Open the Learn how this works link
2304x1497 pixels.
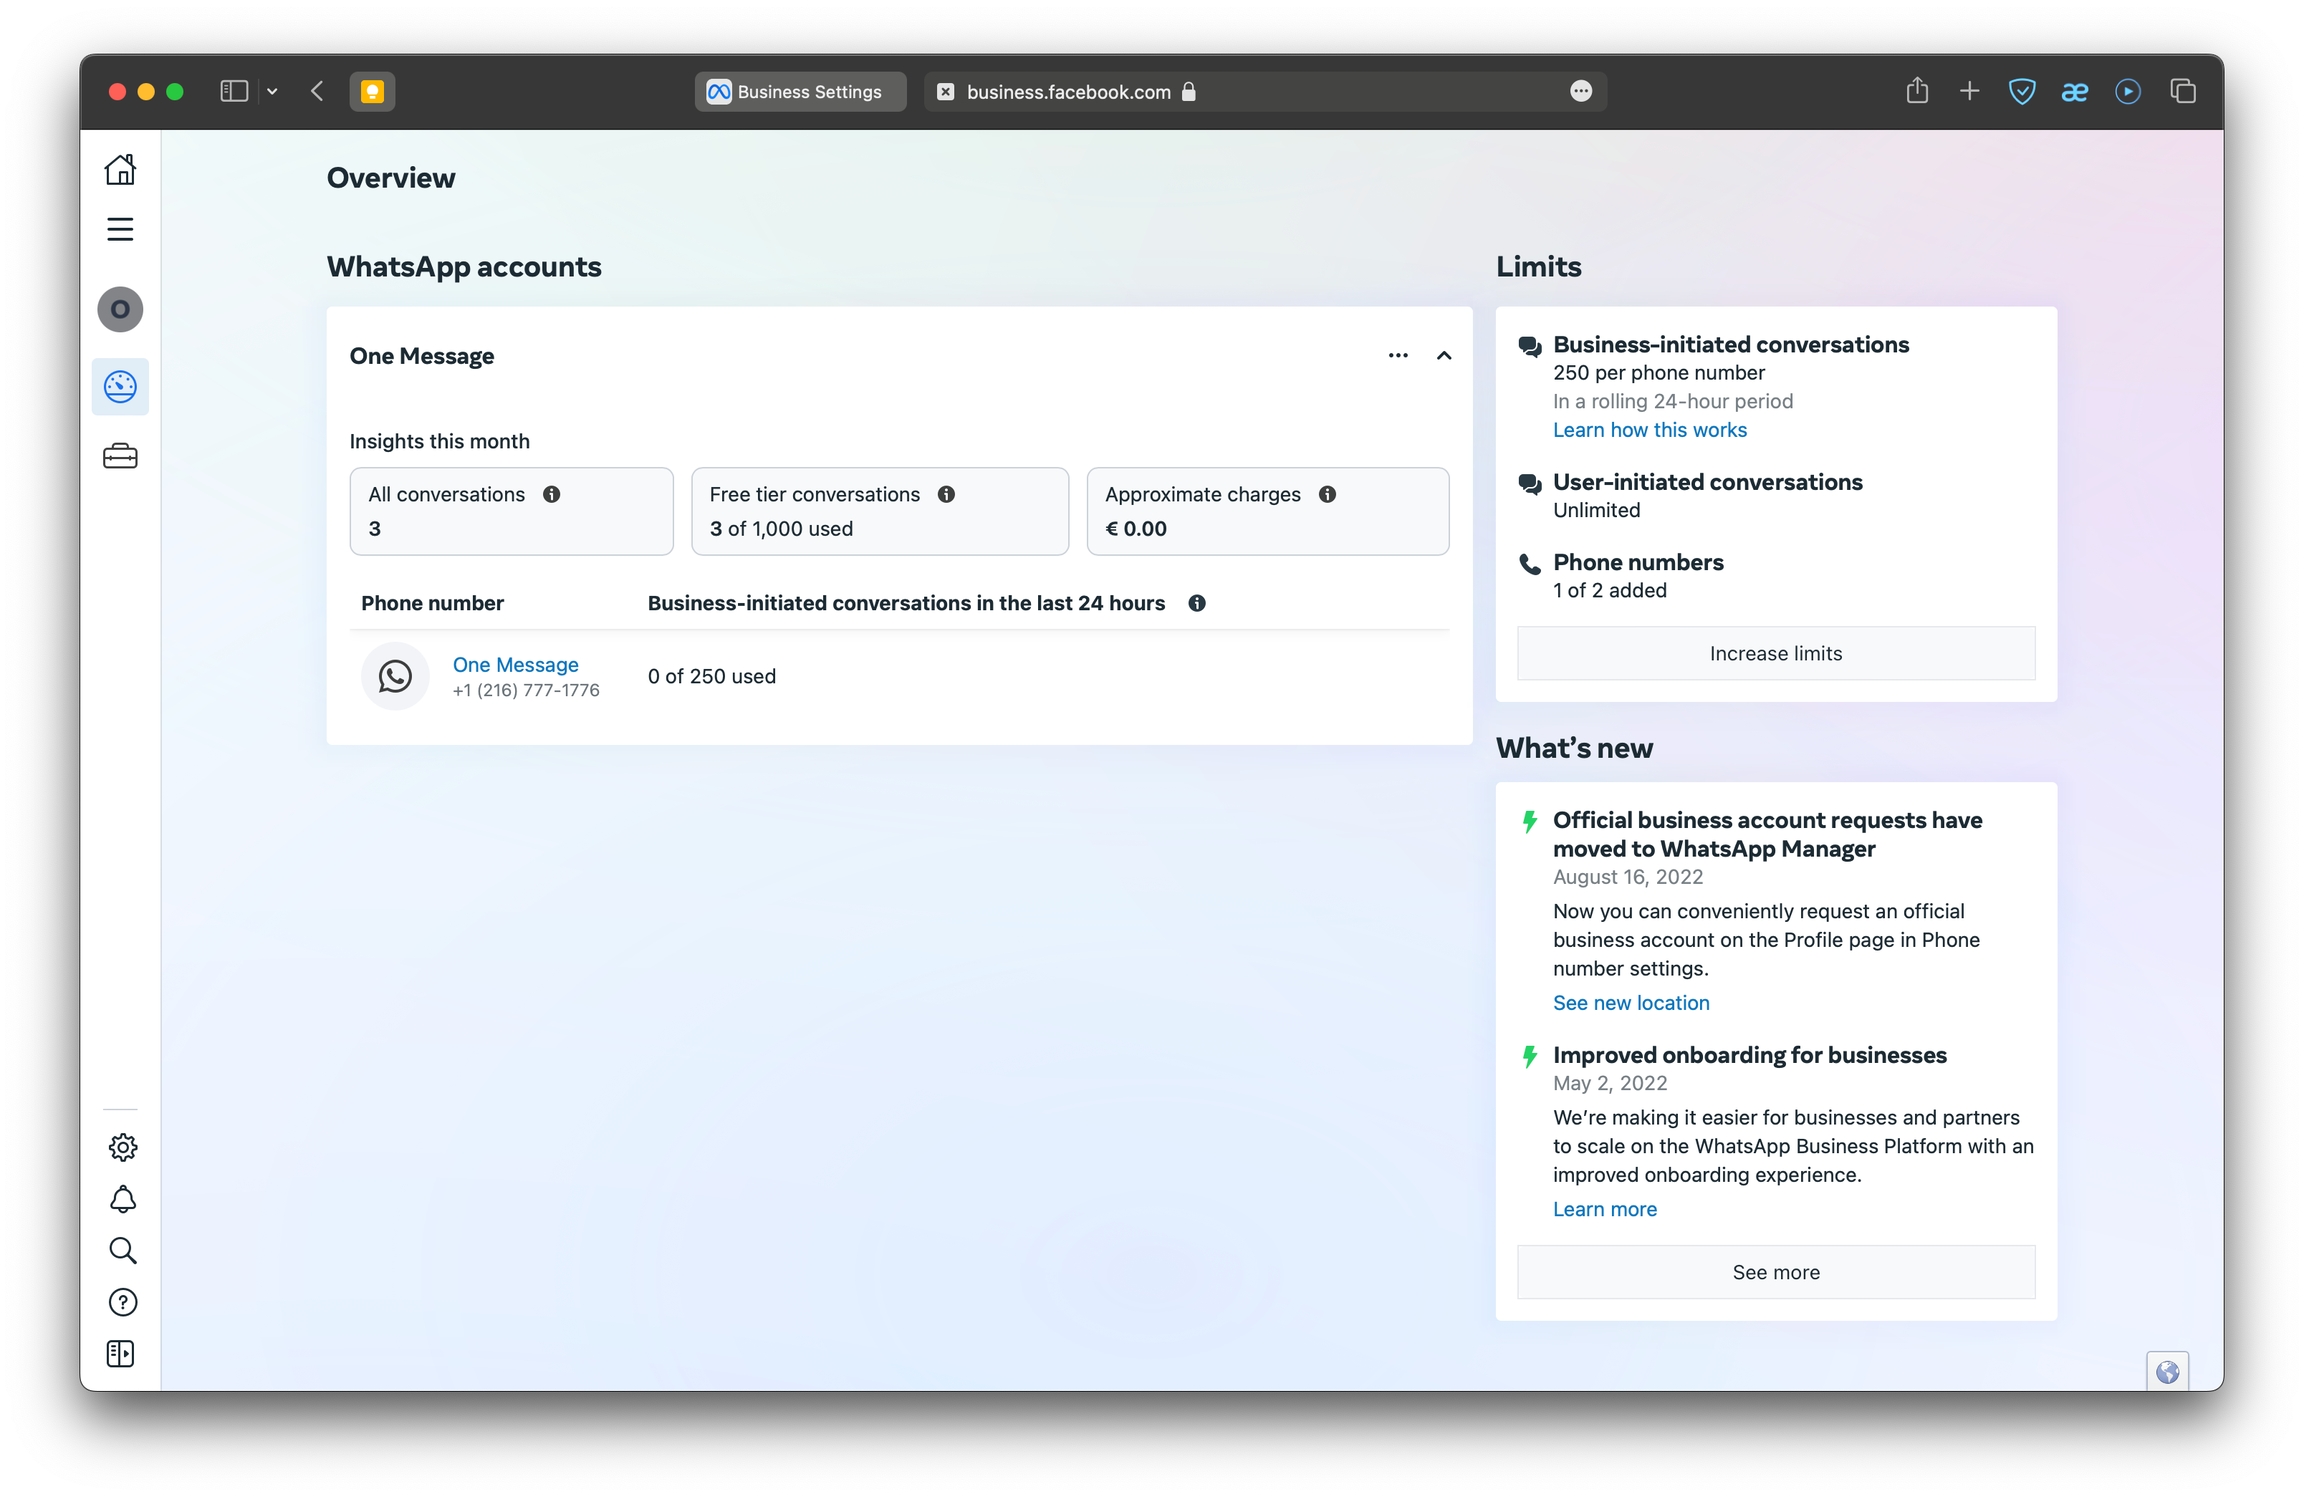click(x=1649, y=430)
